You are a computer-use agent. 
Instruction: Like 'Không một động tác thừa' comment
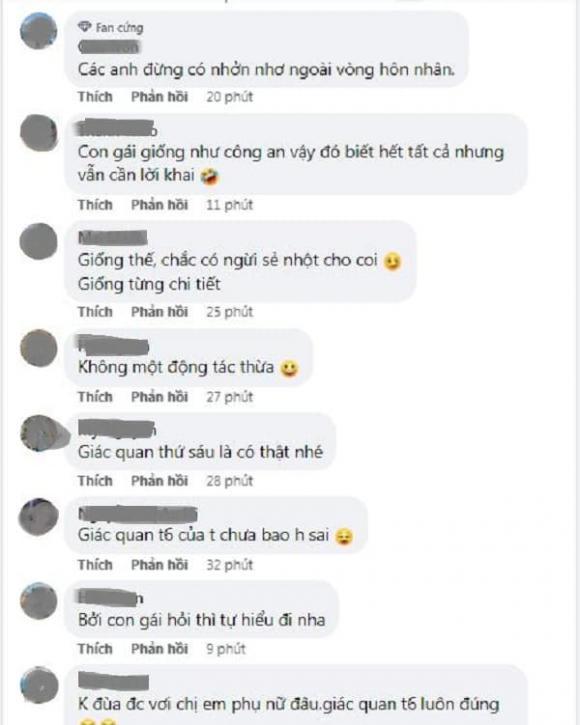click(x=95, y=397)
